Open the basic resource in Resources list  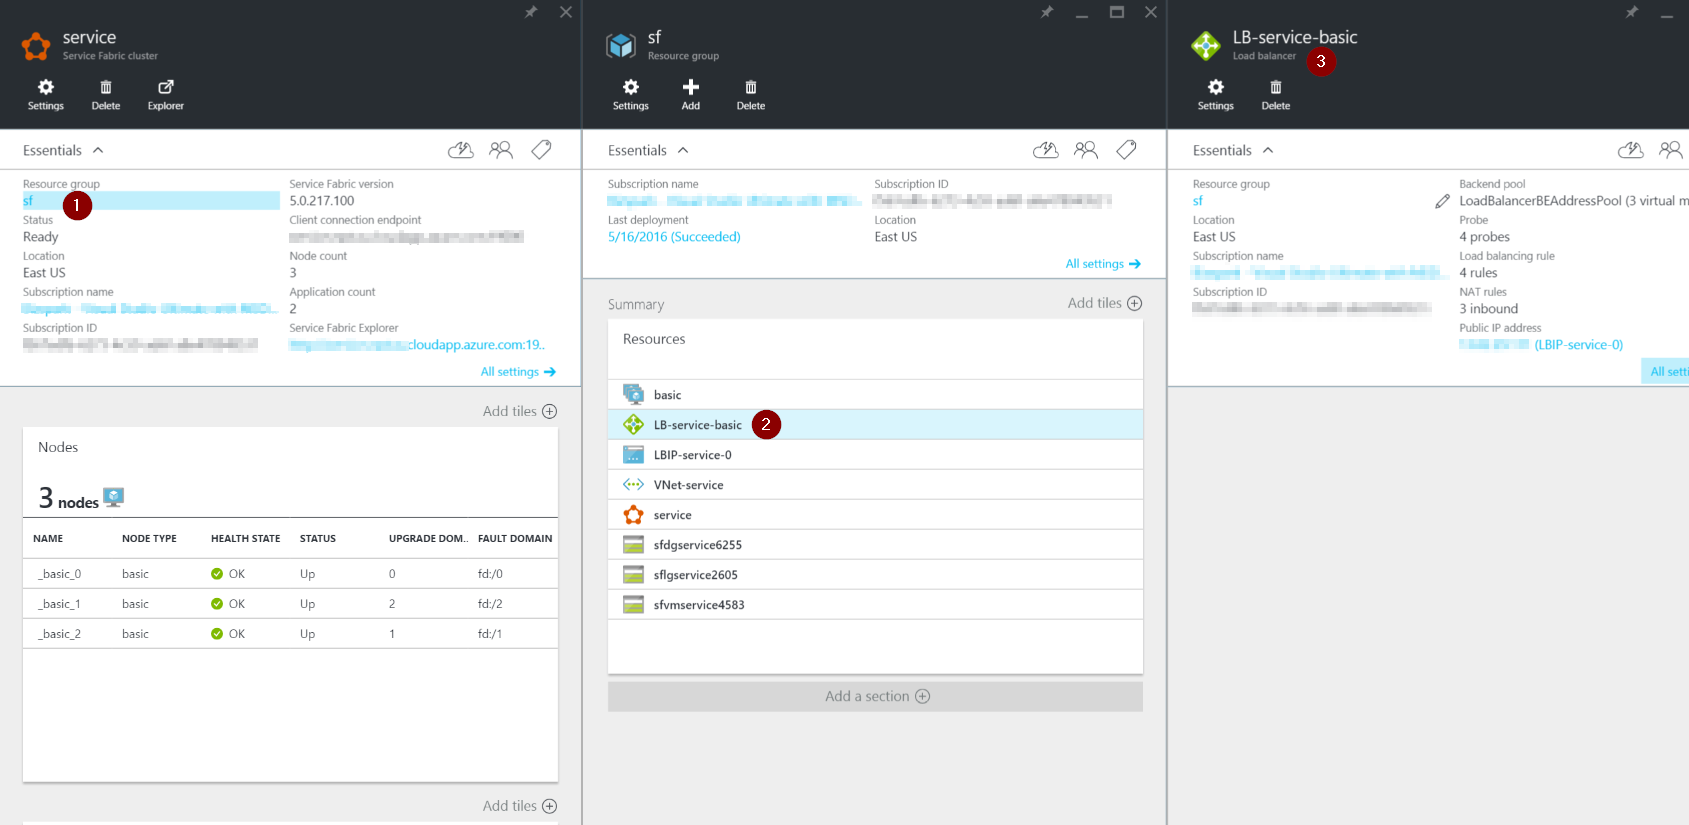[875, 395]
